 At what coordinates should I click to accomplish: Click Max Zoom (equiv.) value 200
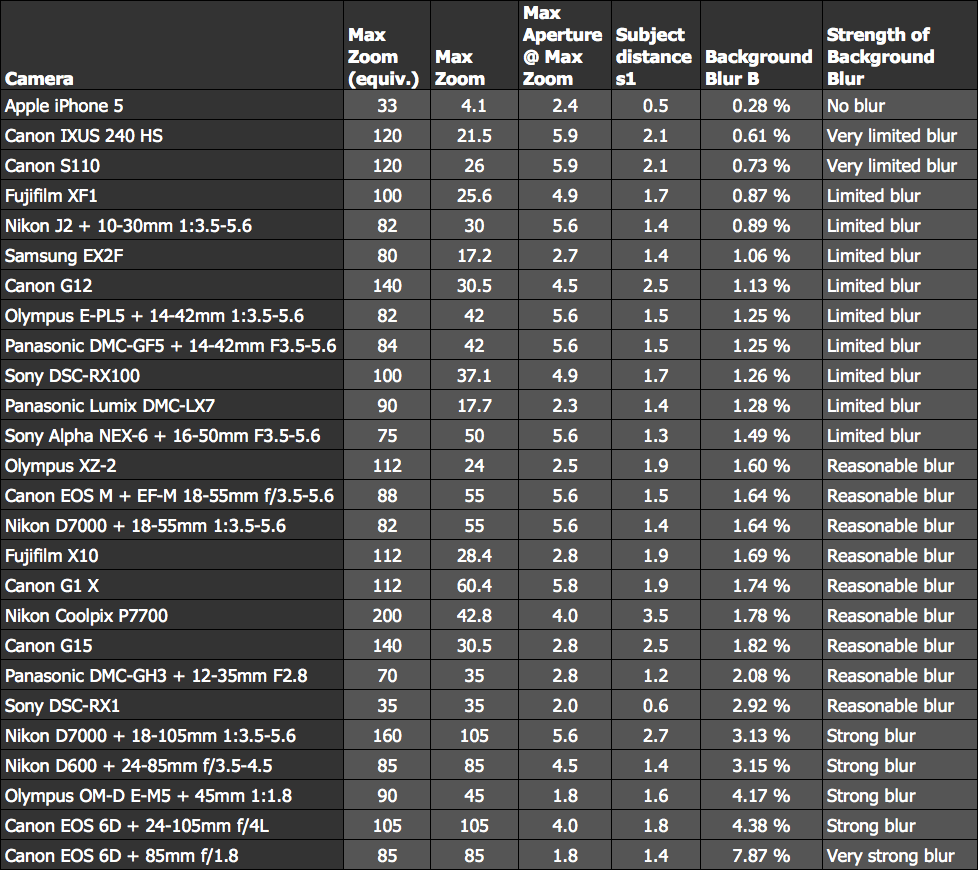387,616
